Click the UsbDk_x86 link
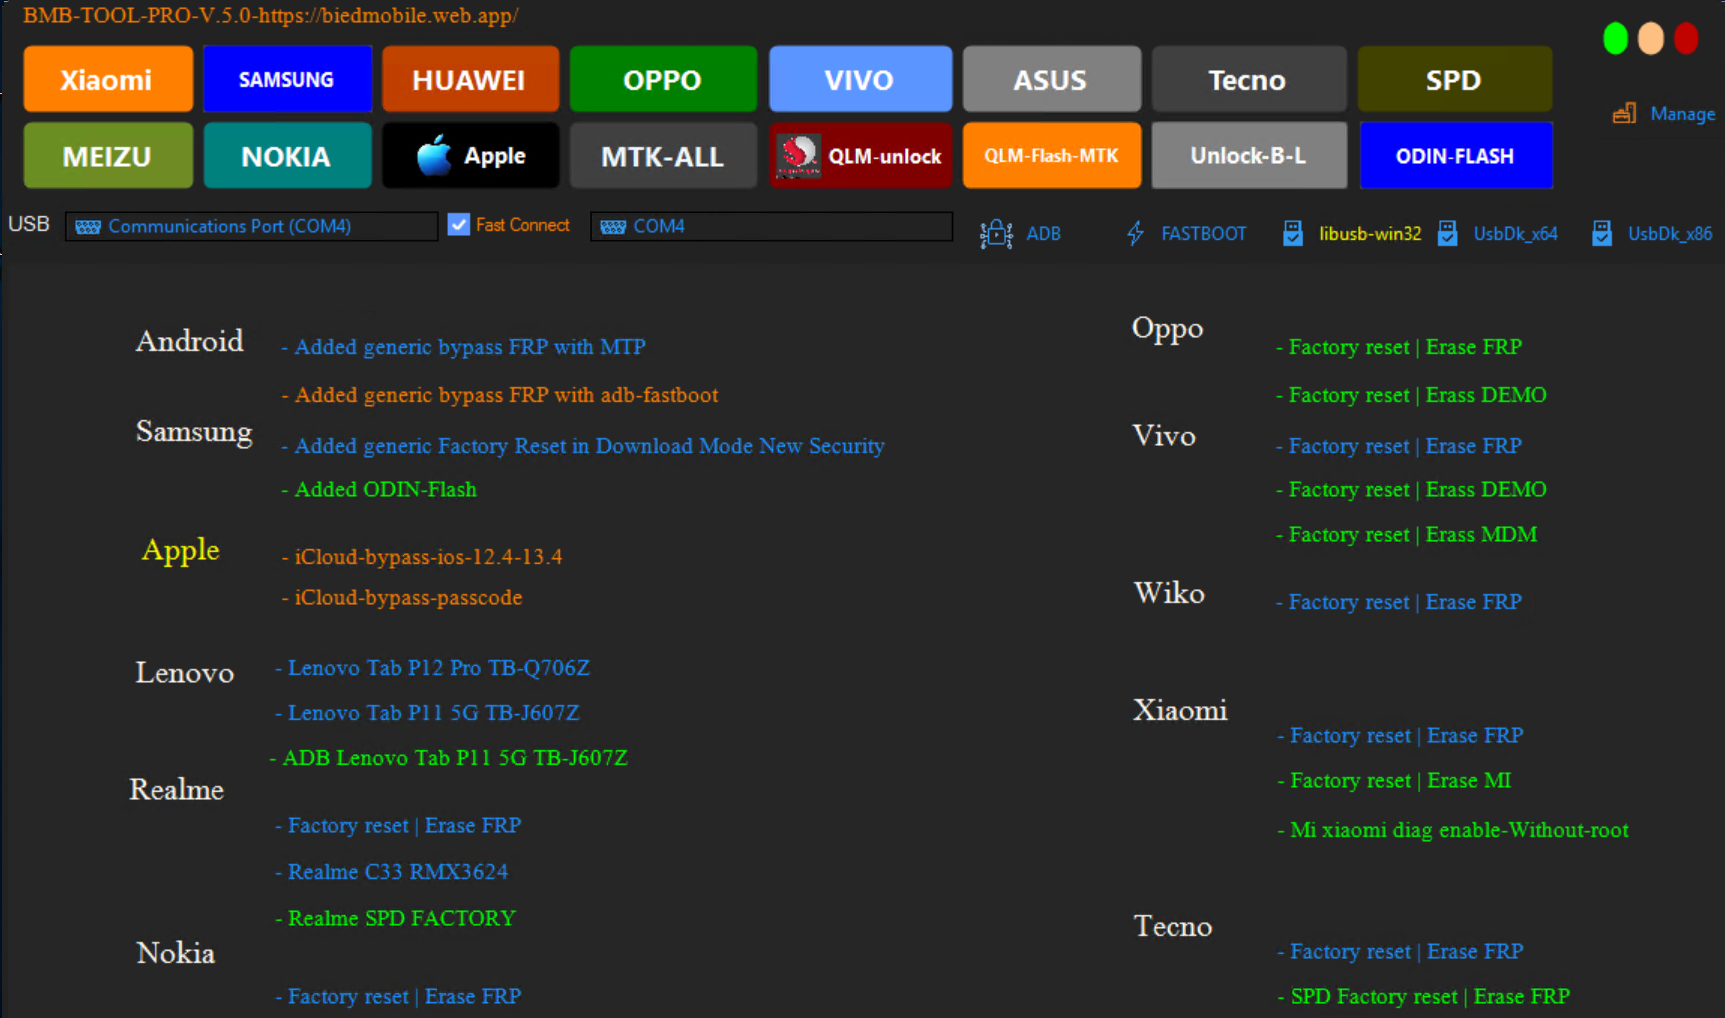1725x1018 pixels. [1670, 234]
